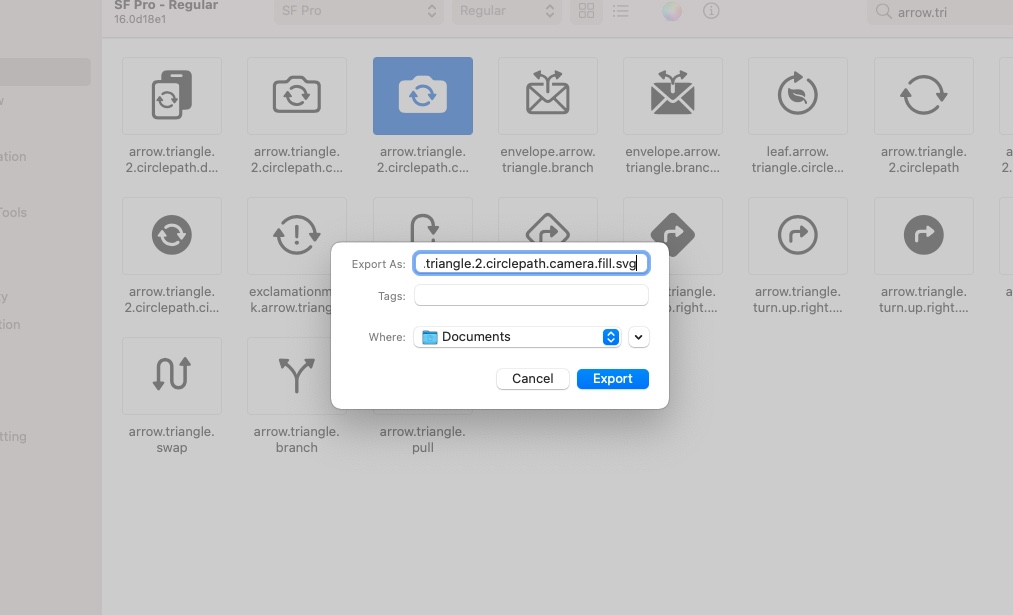Screen dimensions: 1013x615
Task: Cancel the export dialog
Action: 532,379
